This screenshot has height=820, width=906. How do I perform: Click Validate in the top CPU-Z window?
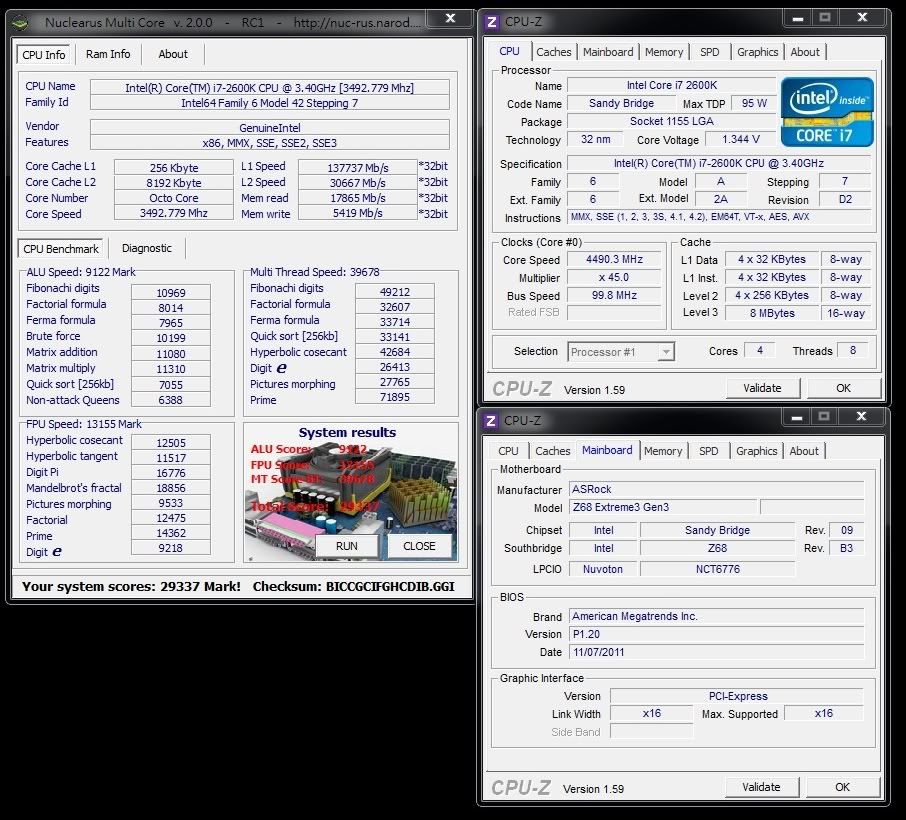(762, 388)
